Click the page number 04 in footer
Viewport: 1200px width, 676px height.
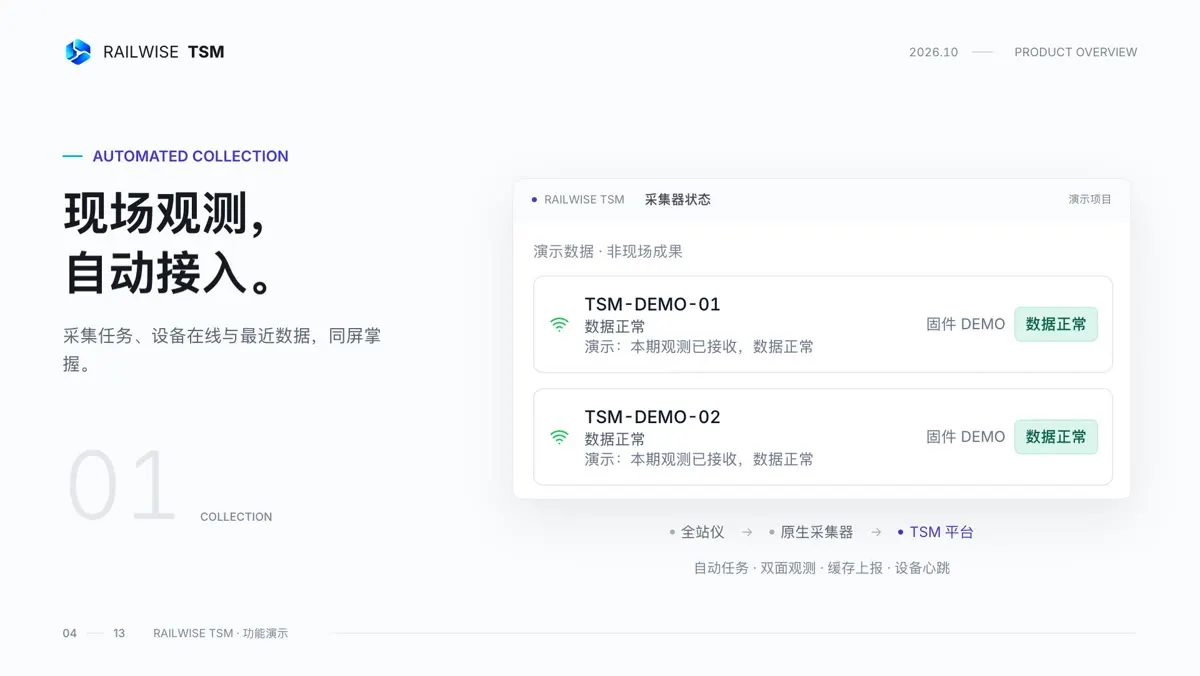click(x=70, y=633)
